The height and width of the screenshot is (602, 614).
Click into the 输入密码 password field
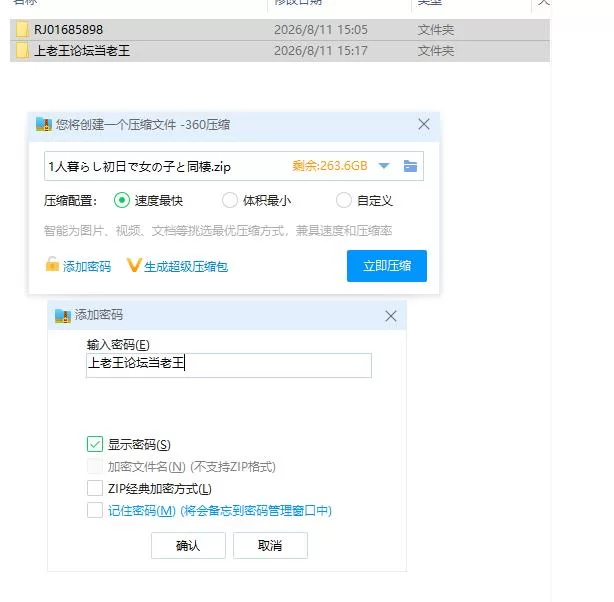click(x=229, y=365)
